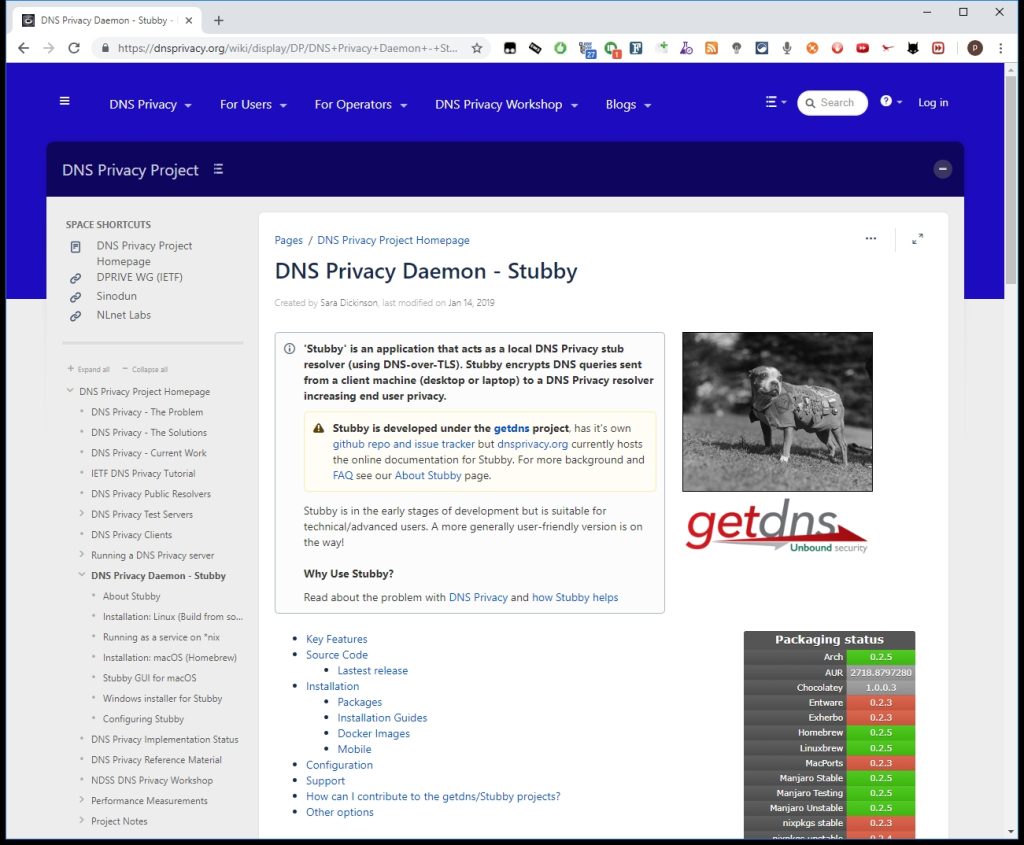Click the link icon beside NLnet Labs
Viewport: 1024px width, 845px height.
[x=76, y=316]
